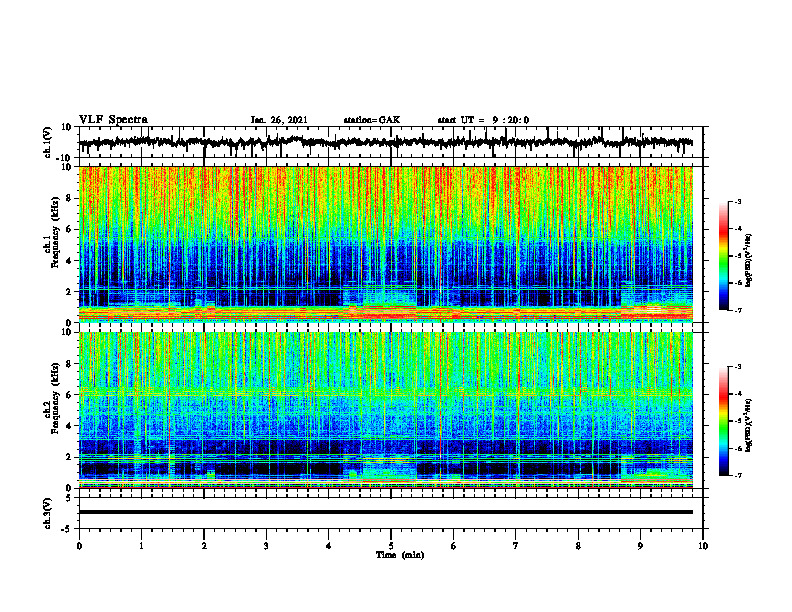Click the ch.1 voltage waveform trace
This screenshot has height=612, width=792.
tap(385, 142)
